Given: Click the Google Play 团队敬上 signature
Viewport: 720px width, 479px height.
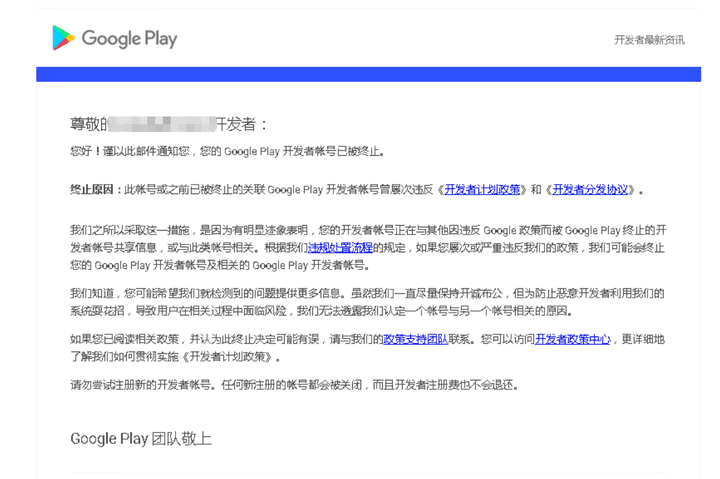Looking at the screenshot, I should (141, 439).
